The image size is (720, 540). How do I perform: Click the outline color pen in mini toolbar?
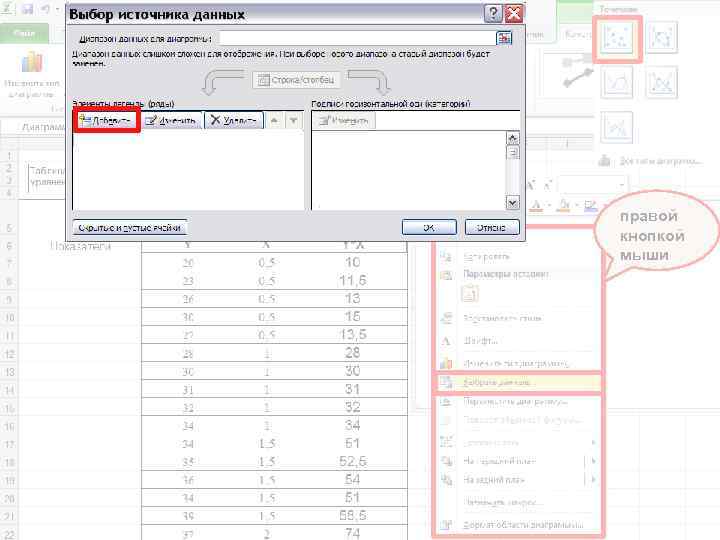point(591,206)
